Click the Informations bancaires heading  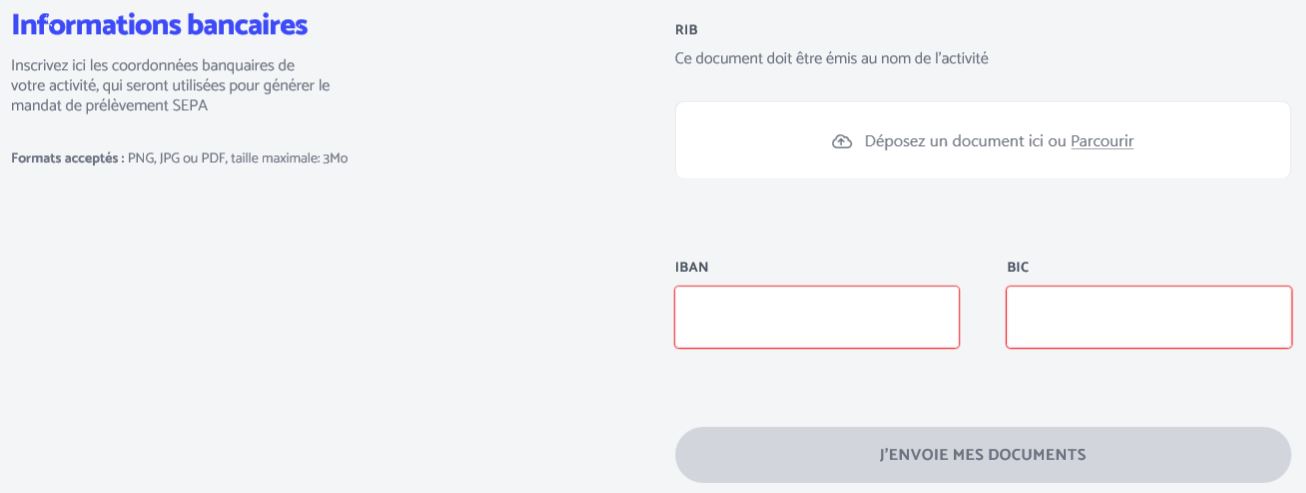point(159,24)
